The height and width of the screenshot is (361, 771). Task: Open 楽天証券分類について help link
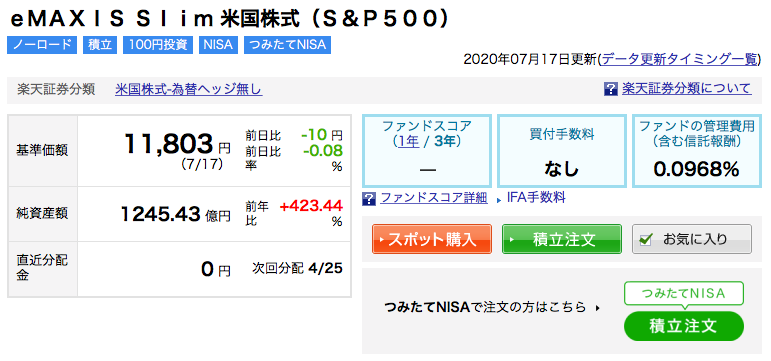point(686,89)
